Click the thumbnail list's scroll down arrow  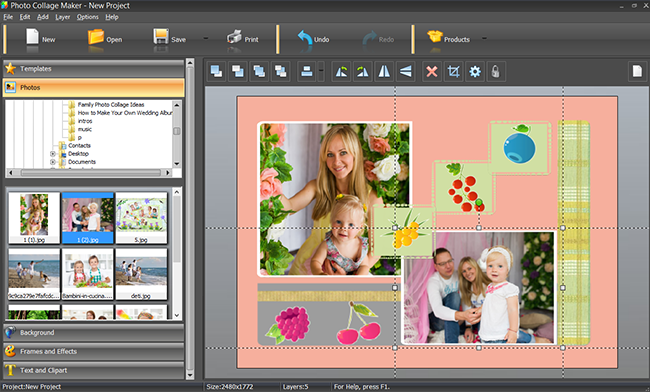tap(177, 315)
